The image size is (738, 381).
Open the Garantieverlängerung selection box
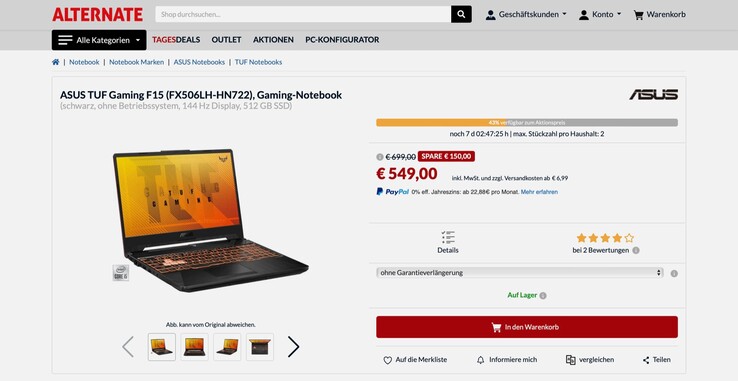click(x=520, y=273)
